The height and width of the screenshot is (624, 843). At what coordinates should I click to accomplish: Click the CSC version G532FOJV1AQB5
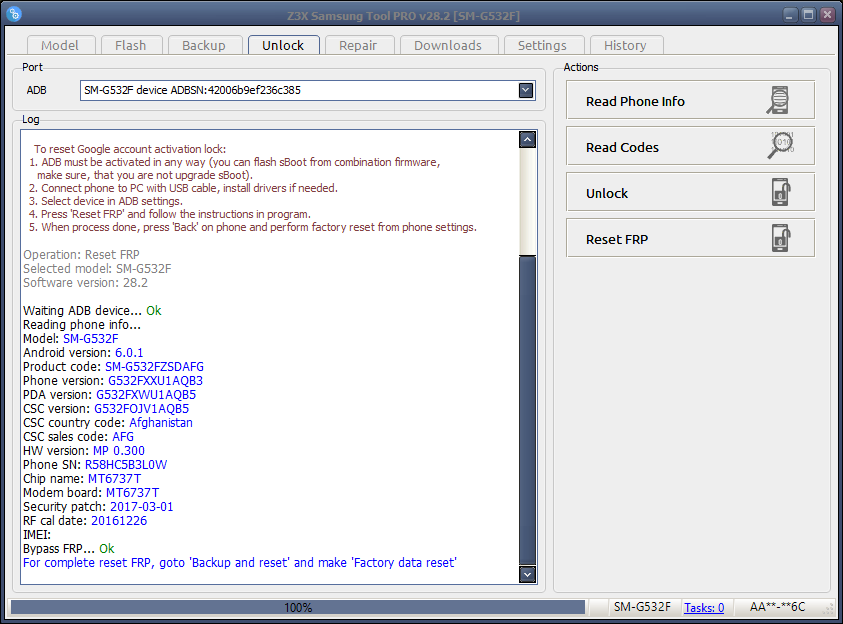141,409
